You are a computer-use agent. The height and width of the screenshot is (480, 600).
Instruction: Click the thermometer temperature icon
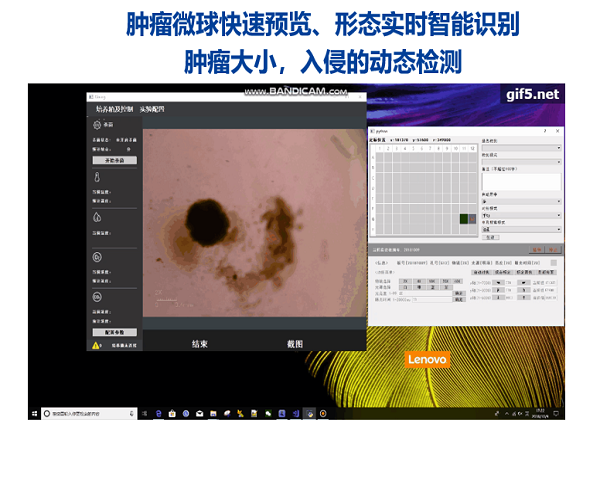pos(97,177)
